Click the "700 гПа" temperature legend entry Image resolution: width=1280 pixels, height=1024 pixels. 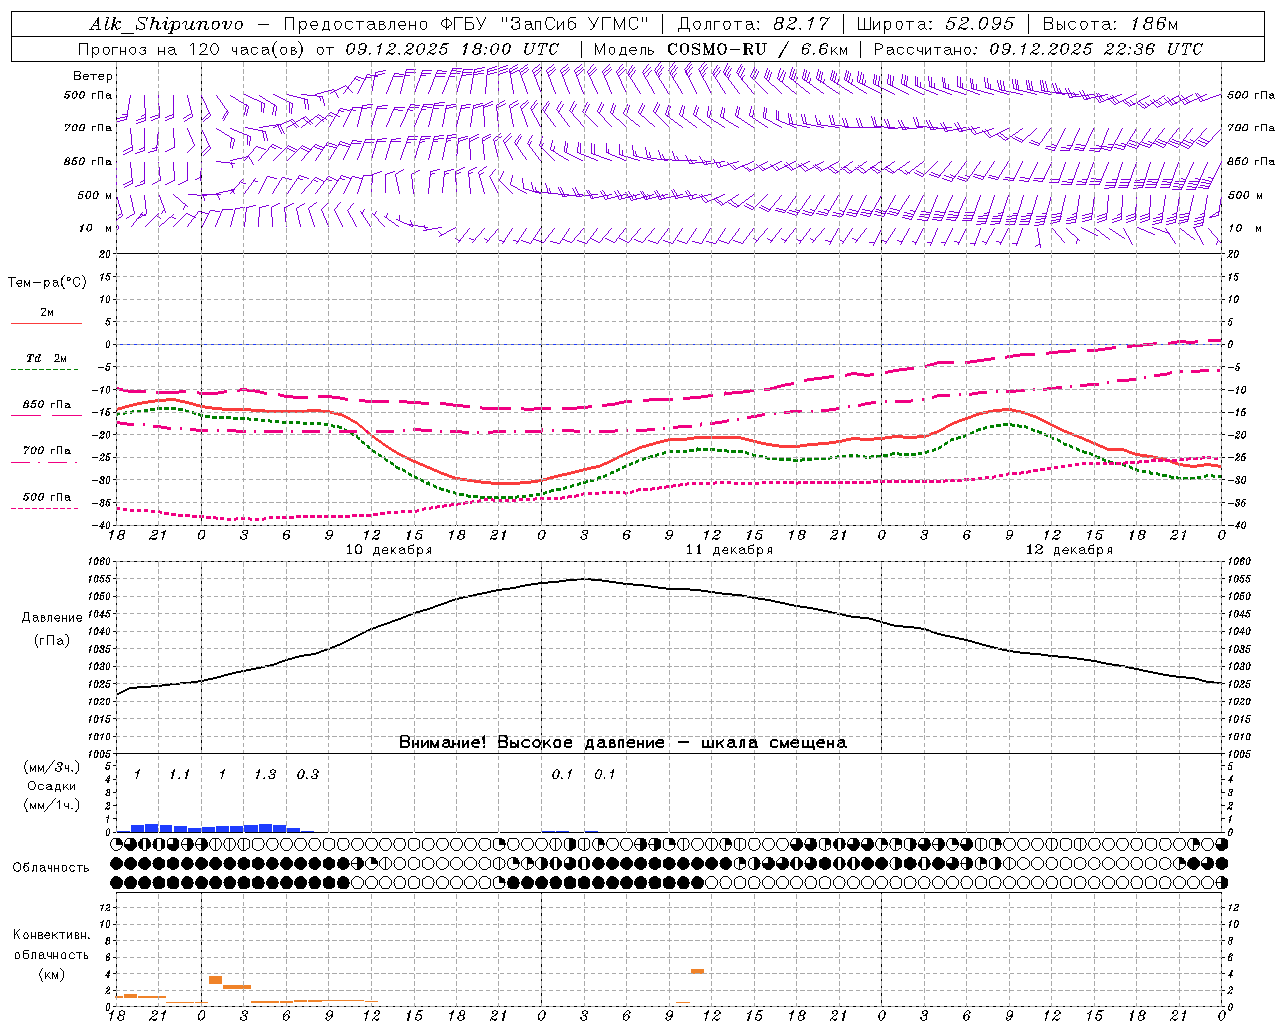click(x=47, y=450)
